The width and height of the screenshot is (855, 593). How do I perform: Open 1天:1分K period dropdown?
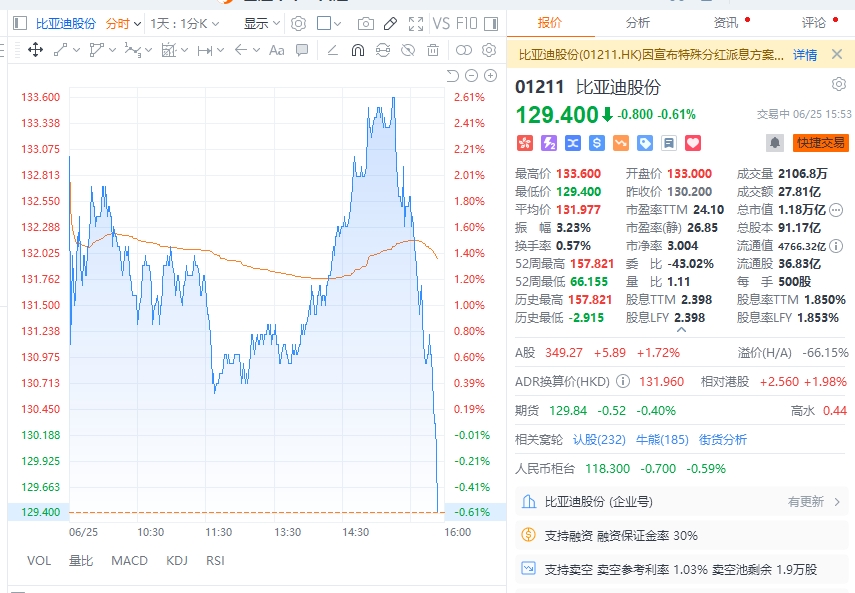(x=185, y=23)
